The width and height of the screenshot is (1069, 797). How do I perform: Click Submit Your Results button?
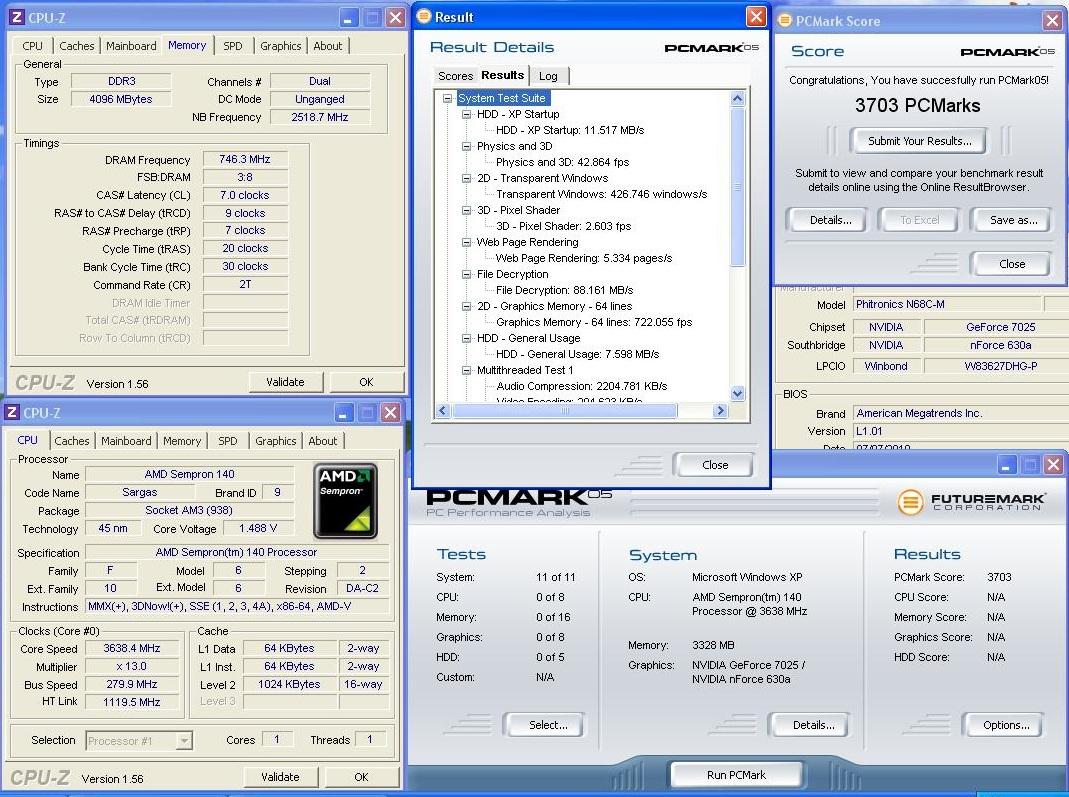click(919, 141)
